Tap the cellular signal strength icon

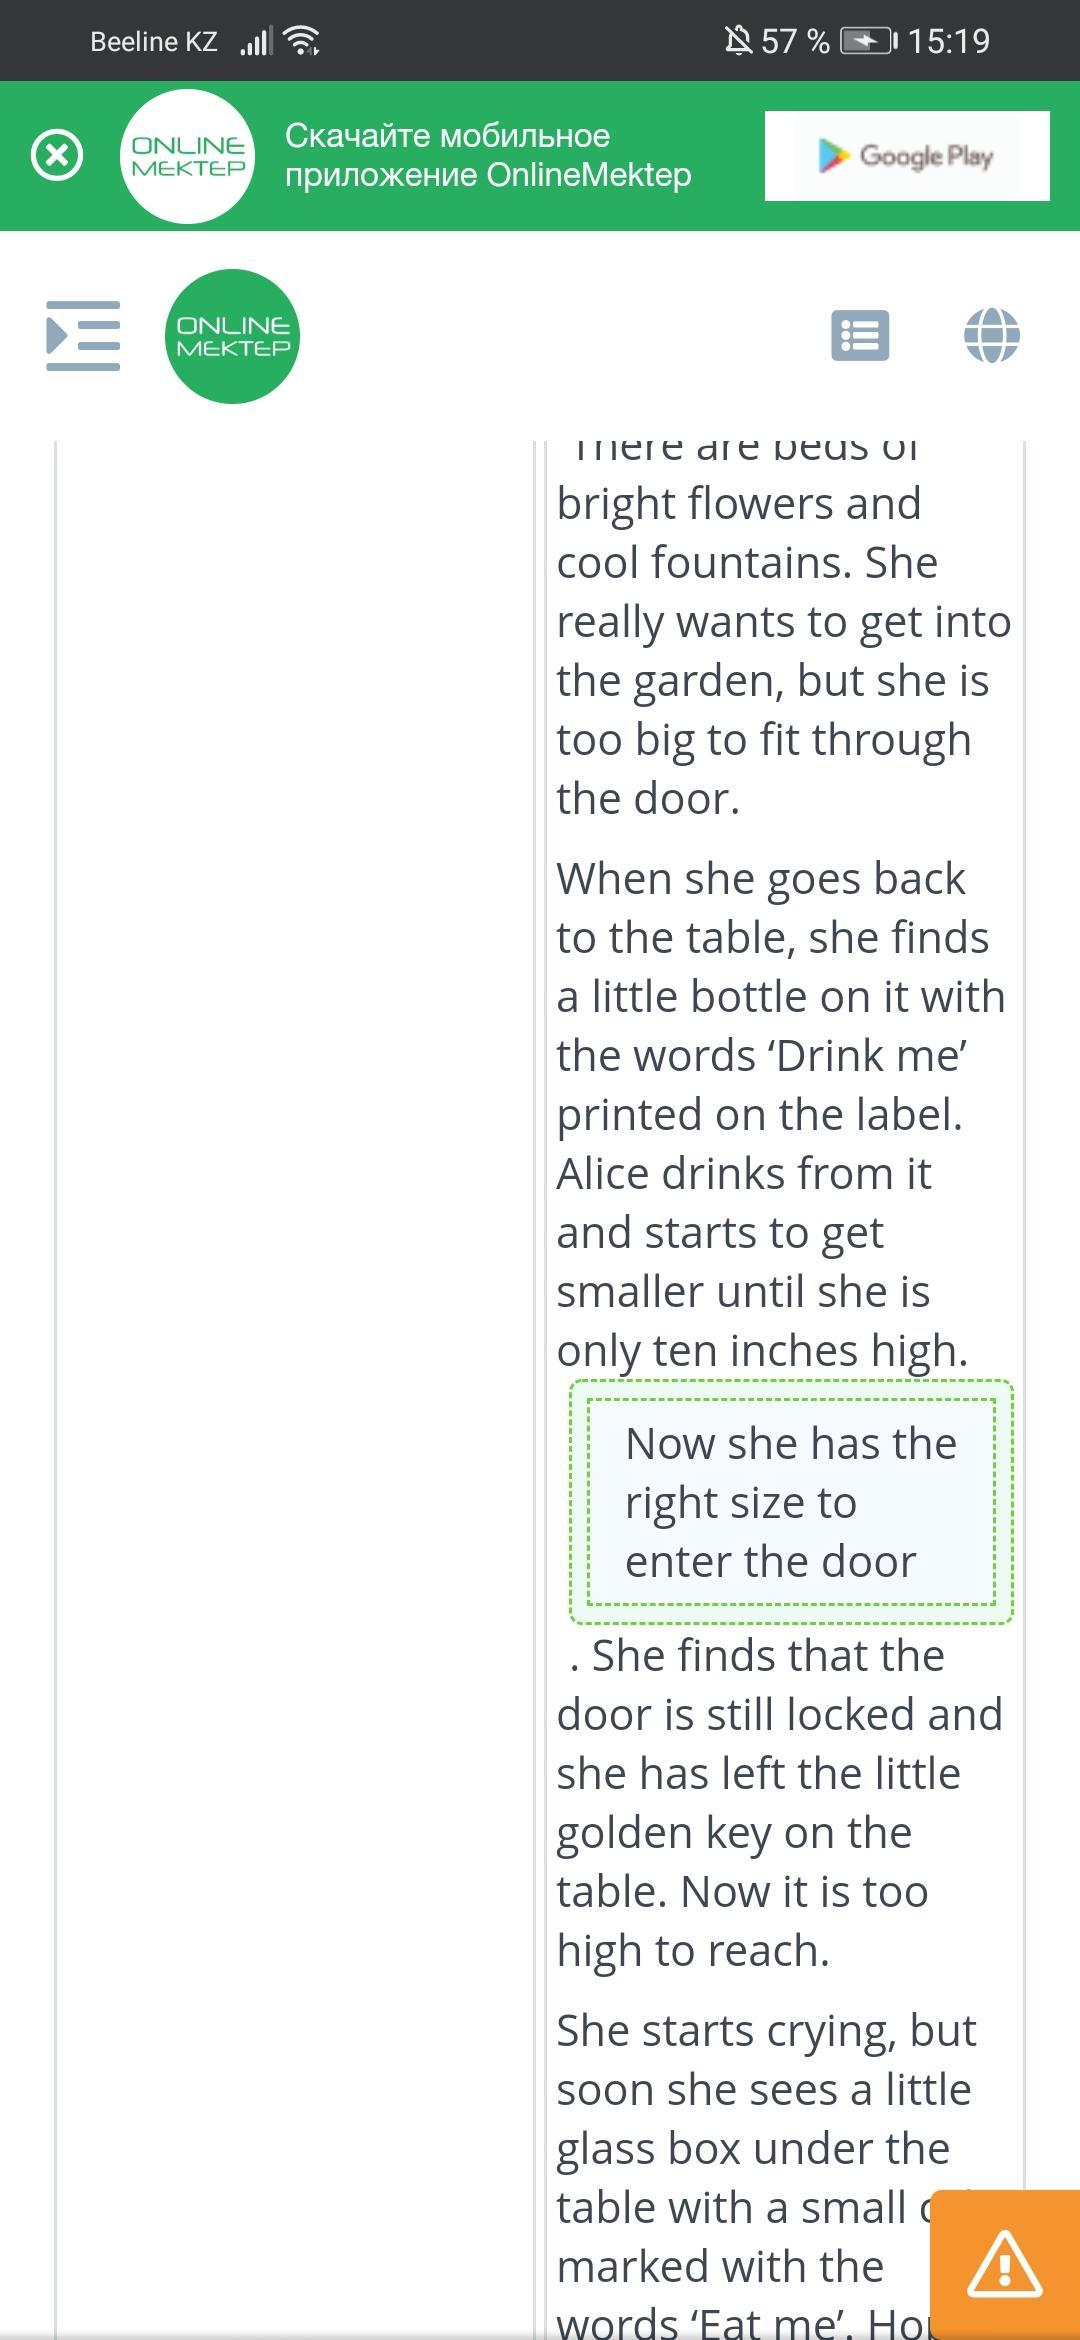click(256, 41)
